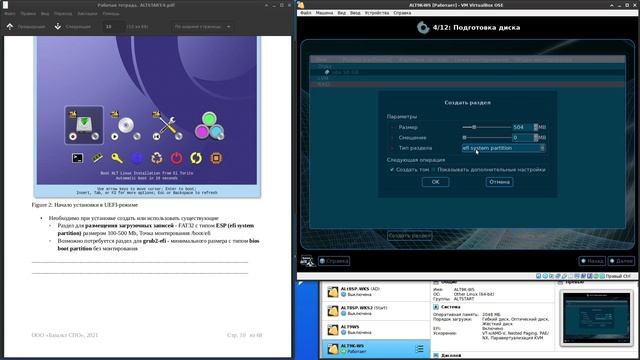Click the offset value field showing 0

click(522, 138)
